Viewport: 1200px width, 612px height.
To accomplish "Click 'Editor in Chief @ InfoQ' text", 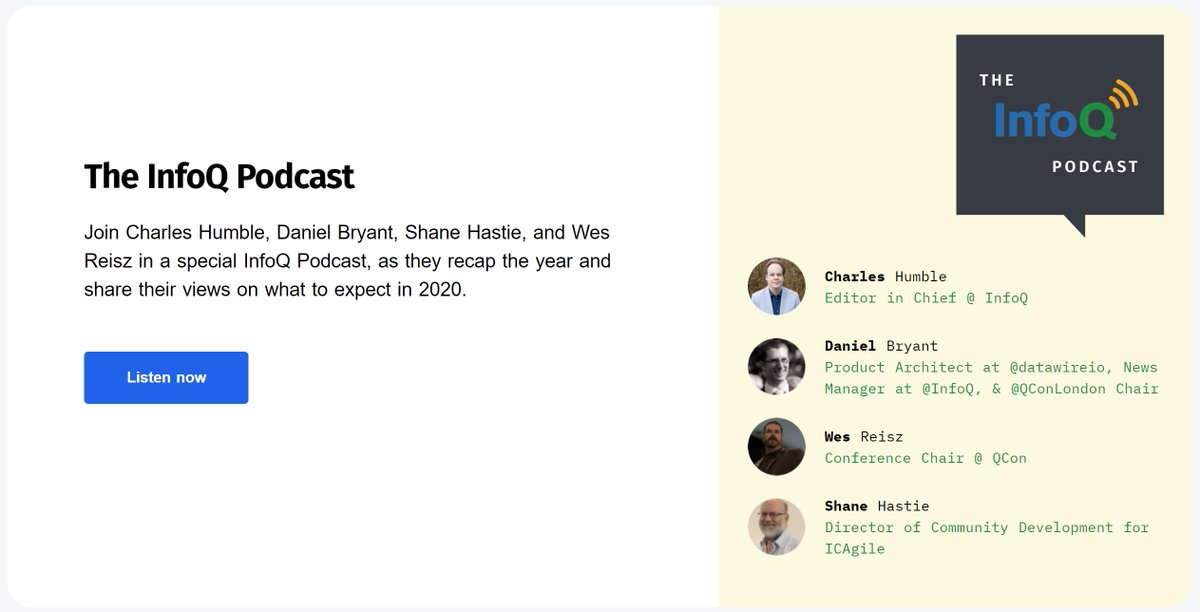I will (x=926, y=298).
